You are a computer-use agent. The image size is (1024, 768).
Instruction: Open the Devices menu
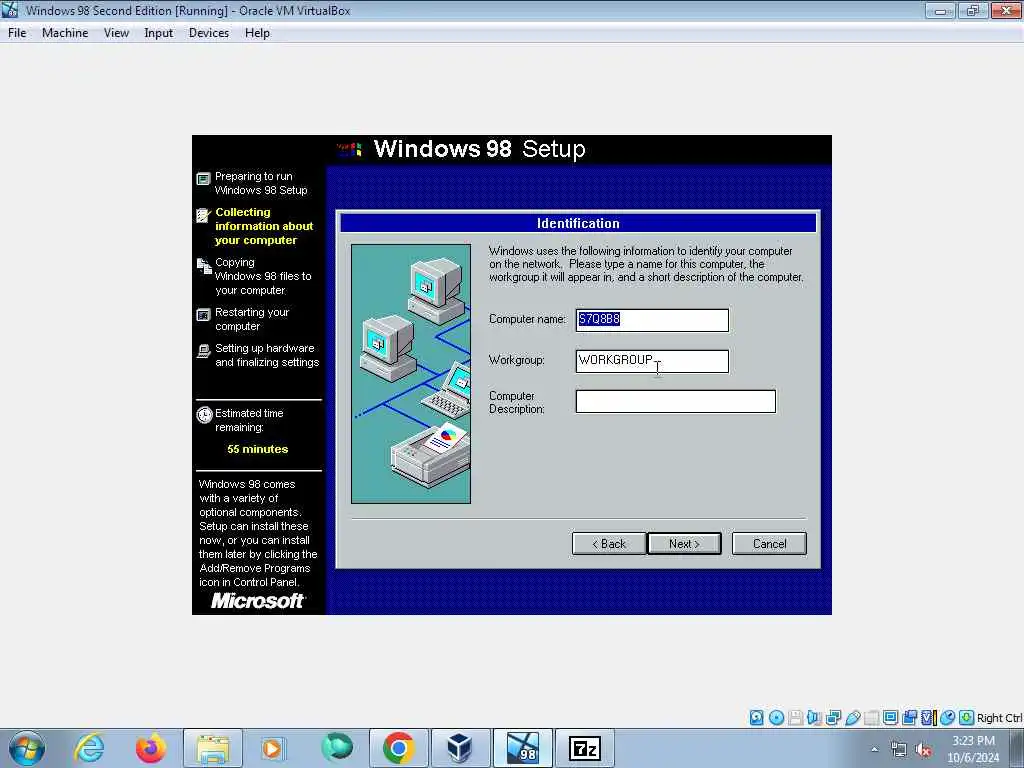[x=209, y=33]
